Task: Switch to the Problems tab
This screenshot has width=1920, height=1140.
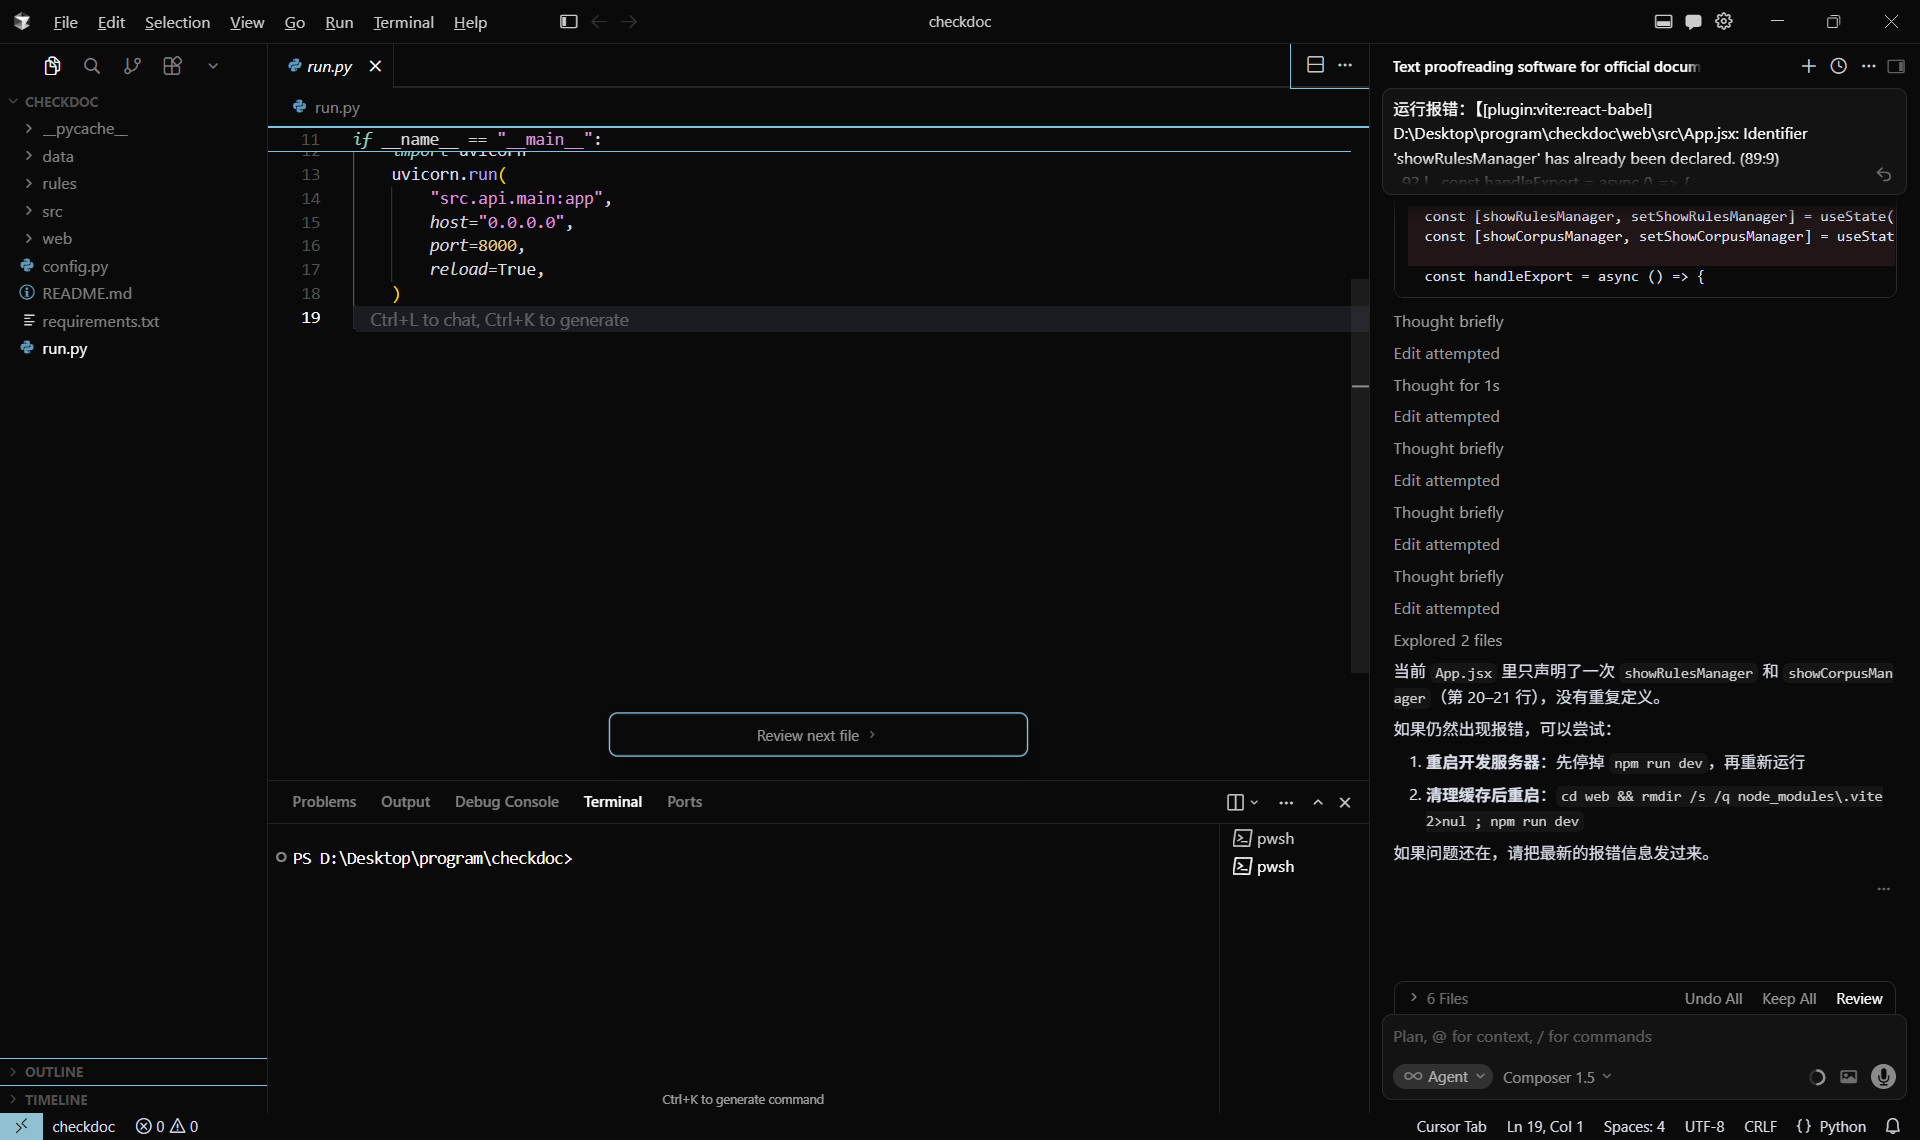Action: (x=324, y=802)
